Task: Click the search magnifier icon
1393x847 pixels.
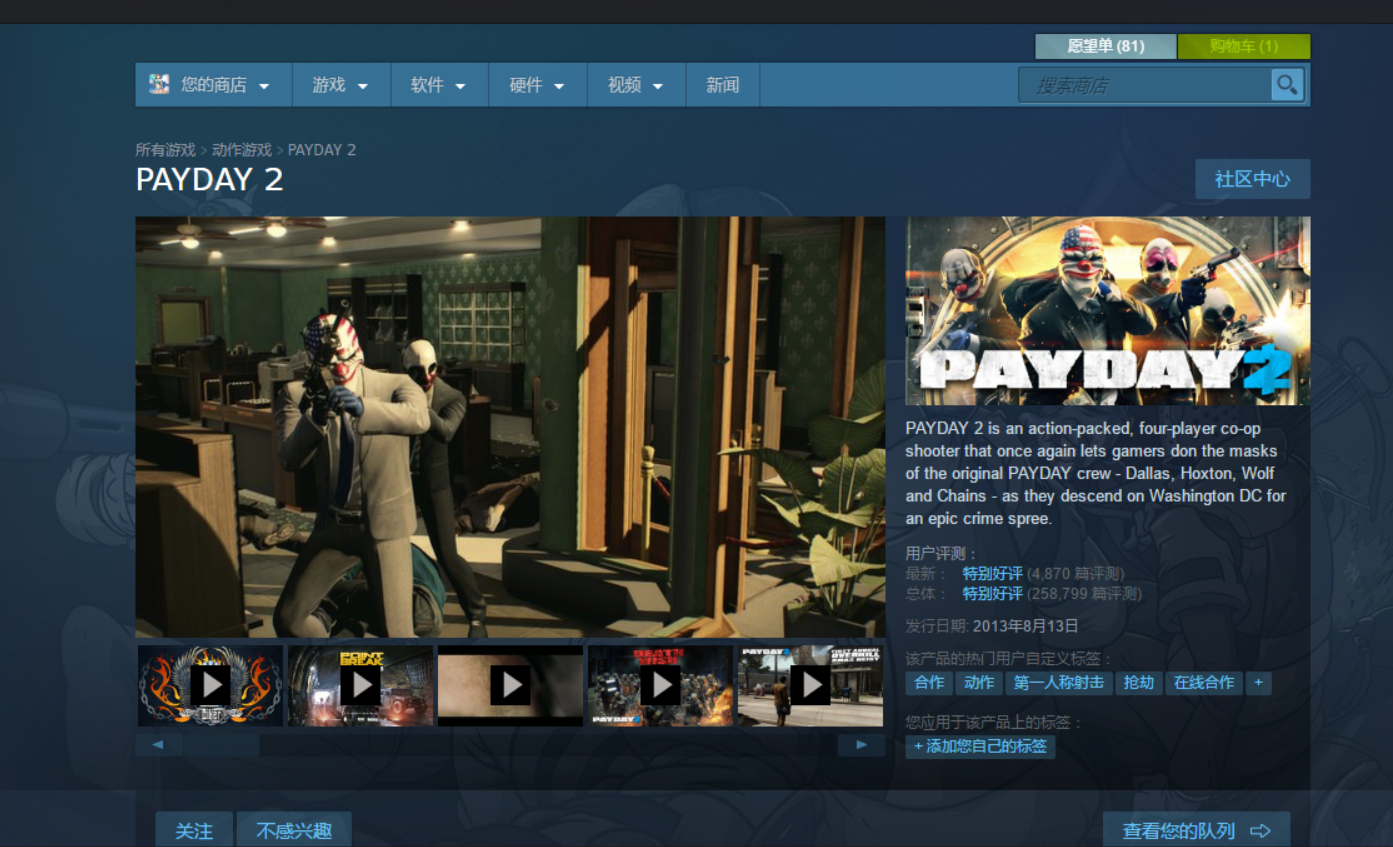Action: (x=1287, y=85)
